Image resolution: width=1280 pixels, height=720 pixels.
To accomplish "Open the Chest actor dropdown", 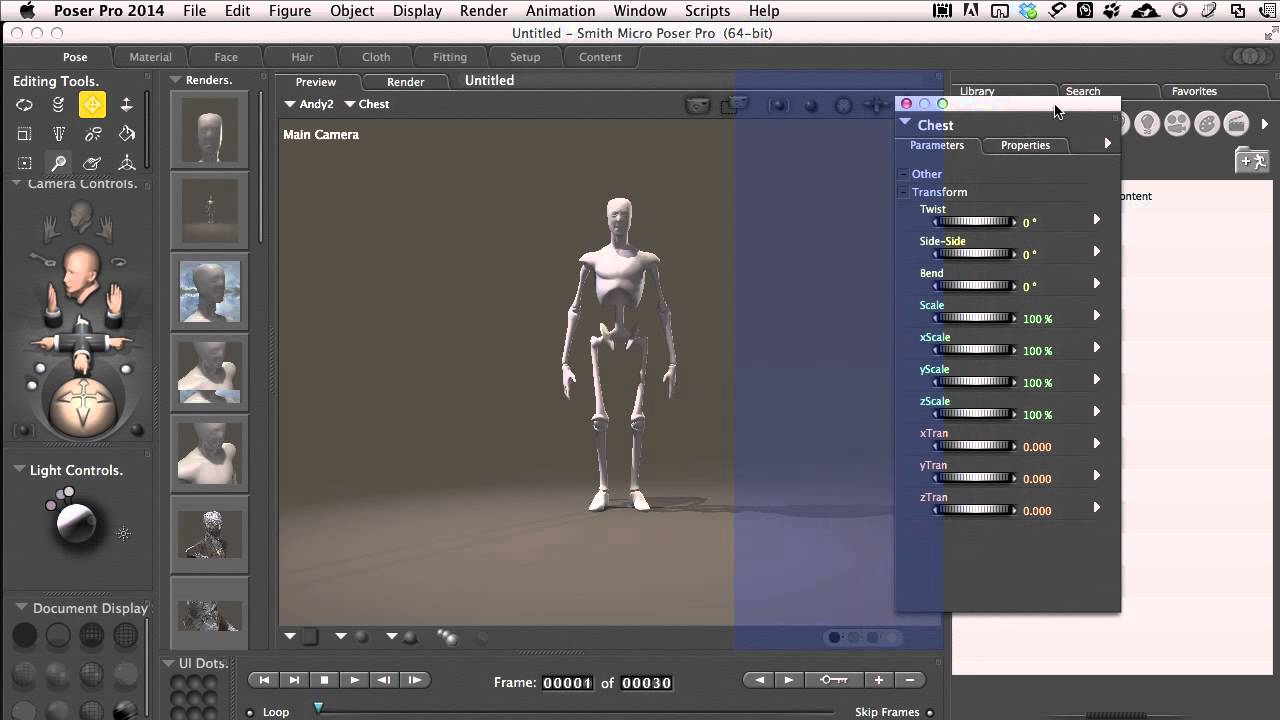I will (367, 104).
